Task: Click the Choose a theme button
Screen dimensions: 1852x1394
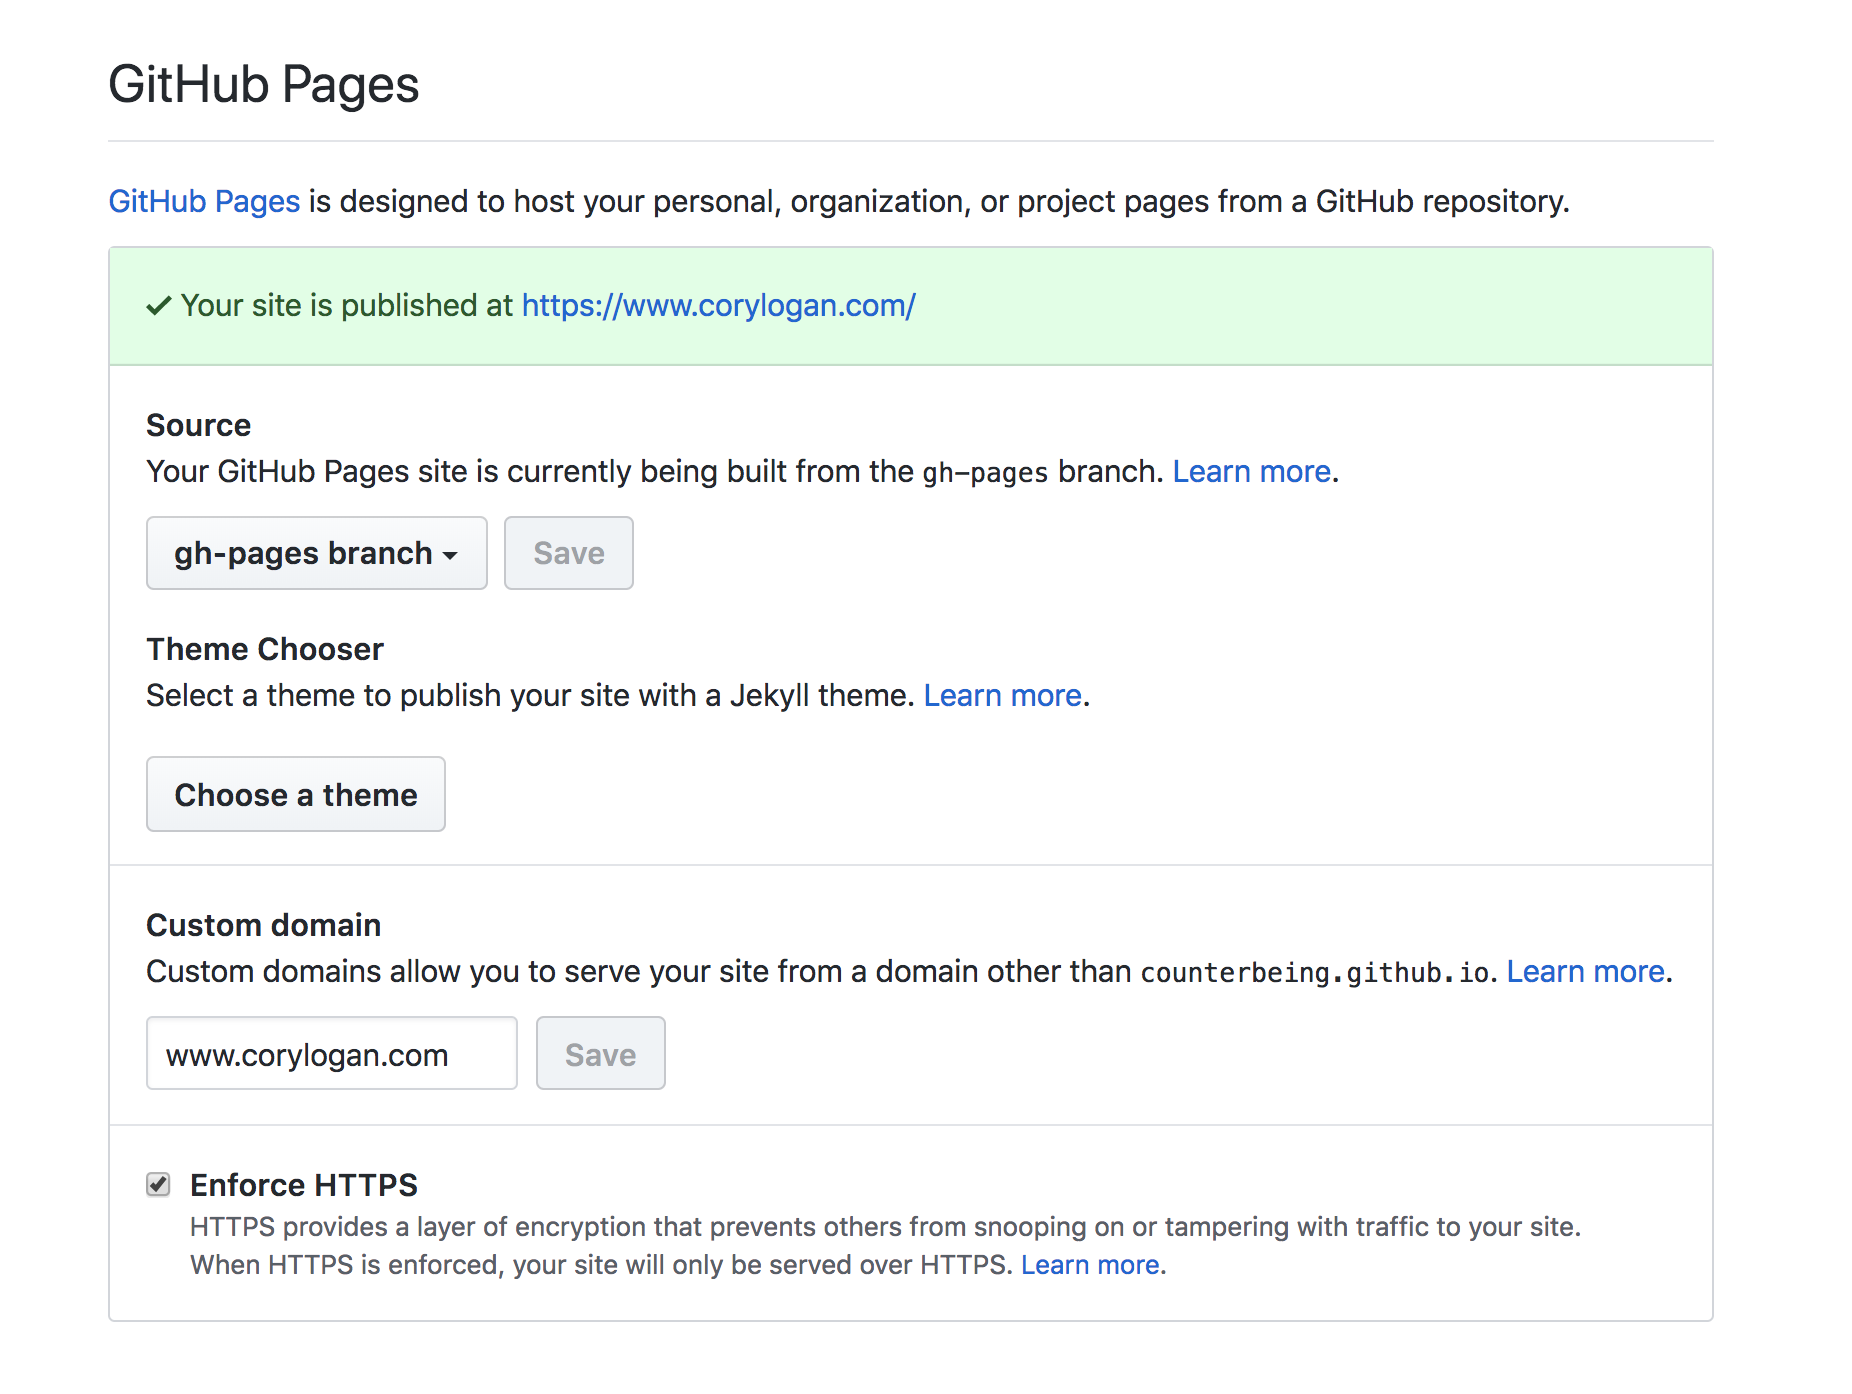Action: 295,794
